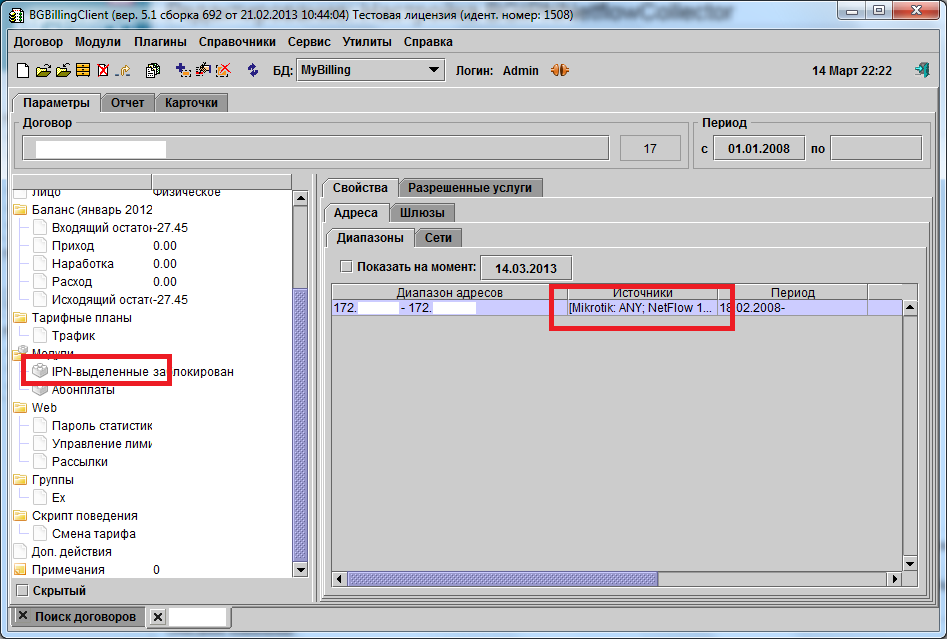The height and width of the screenshot is (639, 947).
Task: Click the curved orange arrow toolbar icon
Action: click(124, 71)
